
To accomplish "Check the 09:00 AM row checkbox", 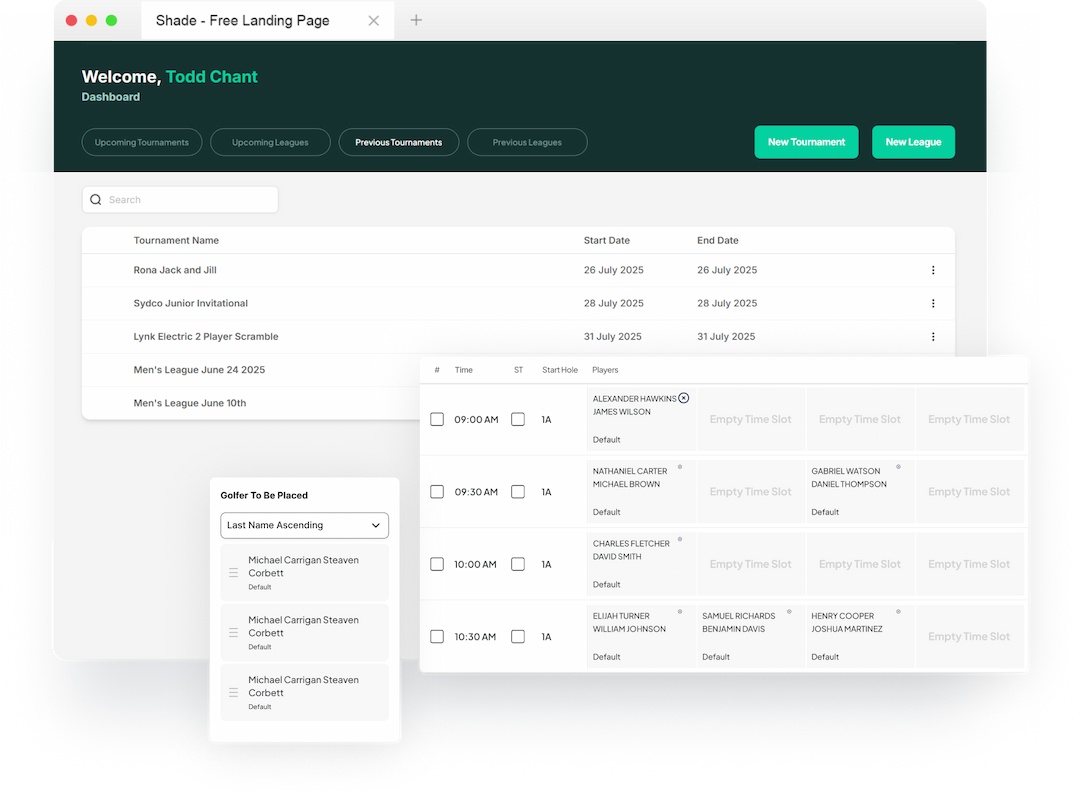I will pos(437,419).
